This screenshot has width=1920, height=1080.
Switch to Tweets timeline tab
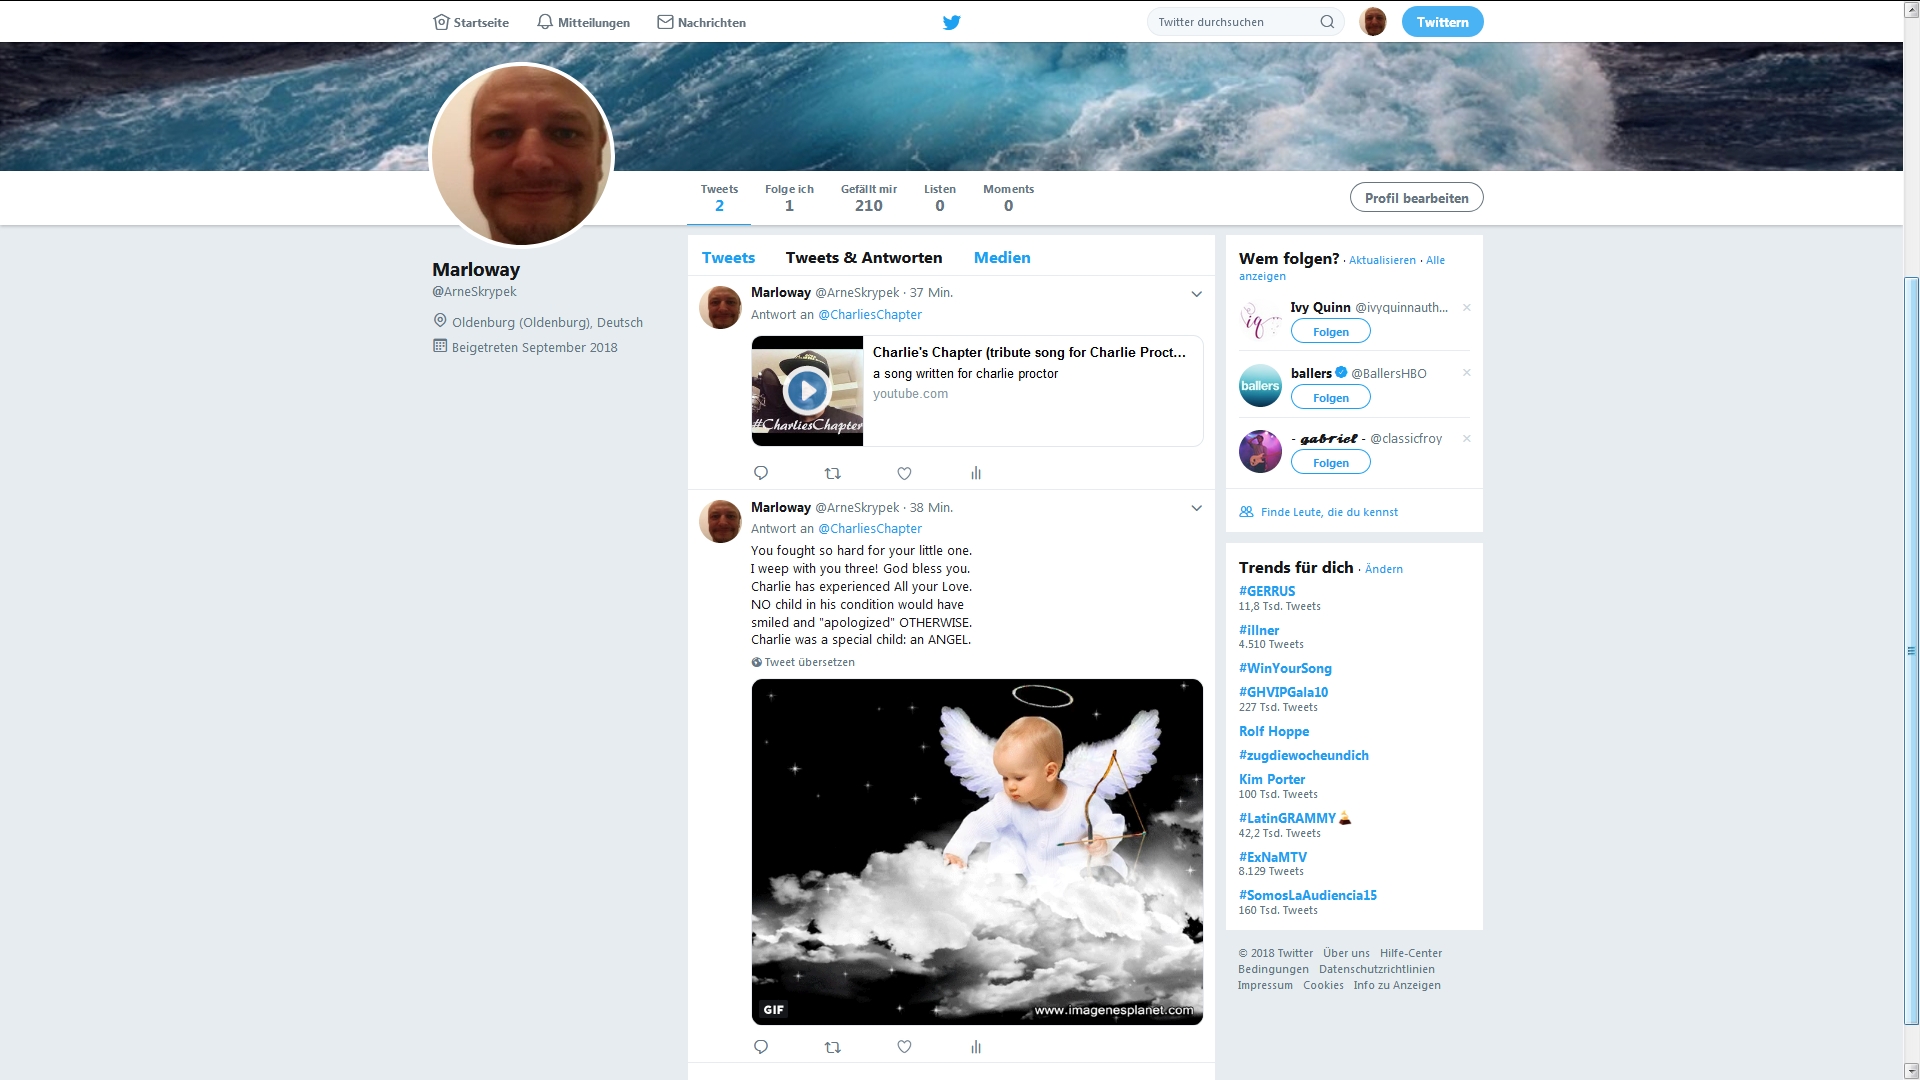tap(728, 258)
